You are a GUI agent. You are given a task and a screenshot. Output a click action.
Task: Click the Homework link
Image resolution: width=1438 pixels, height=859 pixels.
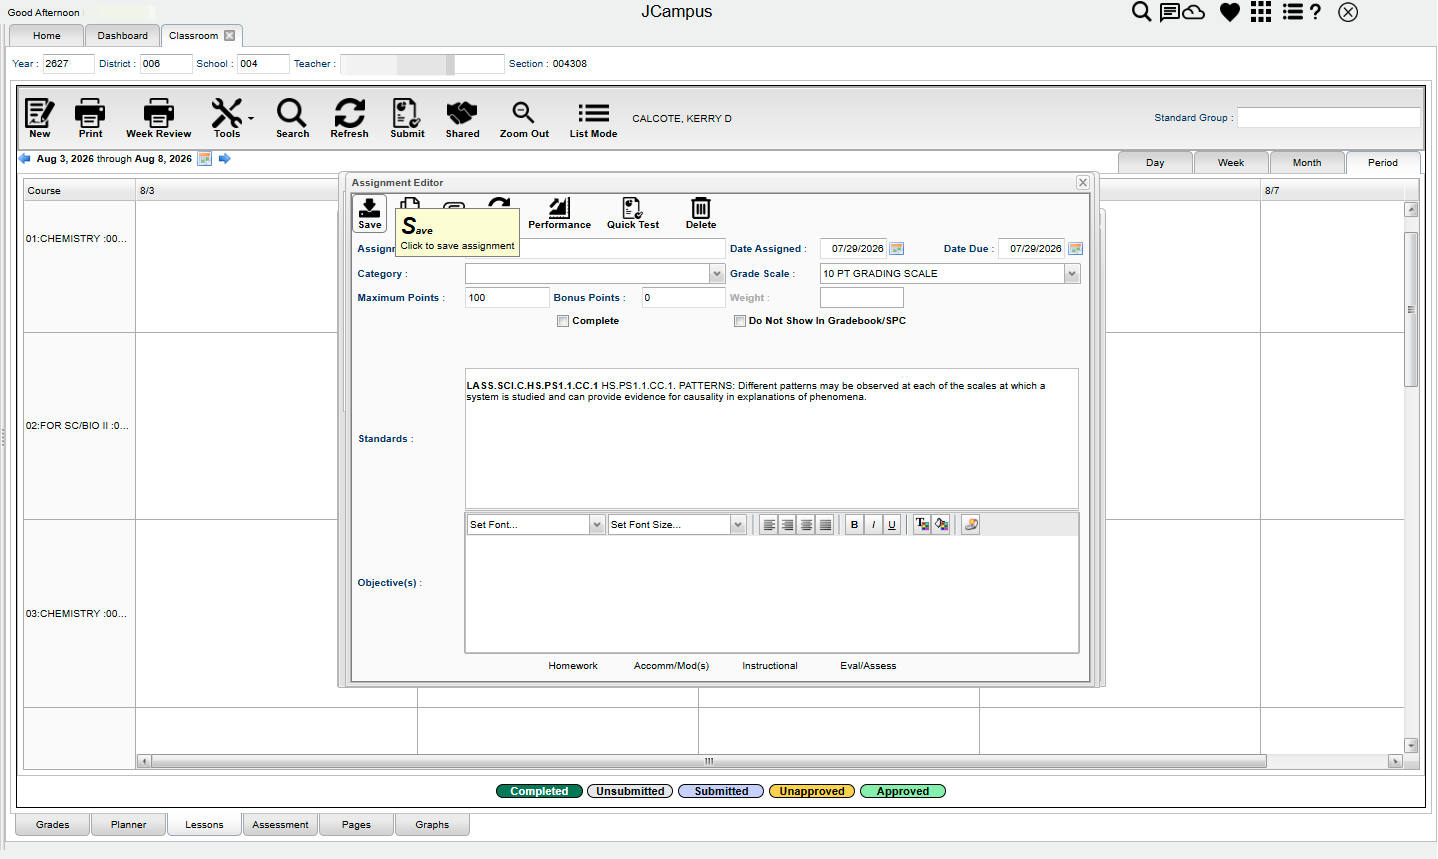(x=573, y=666)
